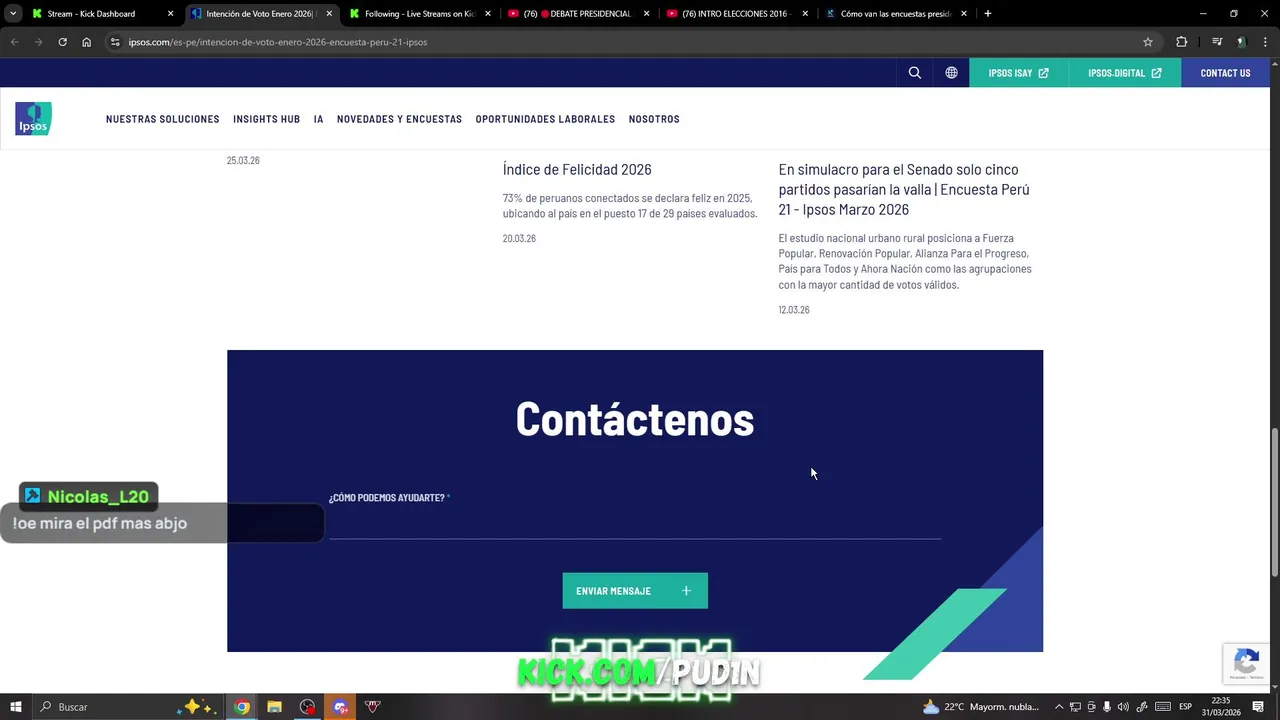The width and height of the screenshot is (1280, 720).
Task: Open the Insights Hub menu
Action: click(x=267, y=119)
